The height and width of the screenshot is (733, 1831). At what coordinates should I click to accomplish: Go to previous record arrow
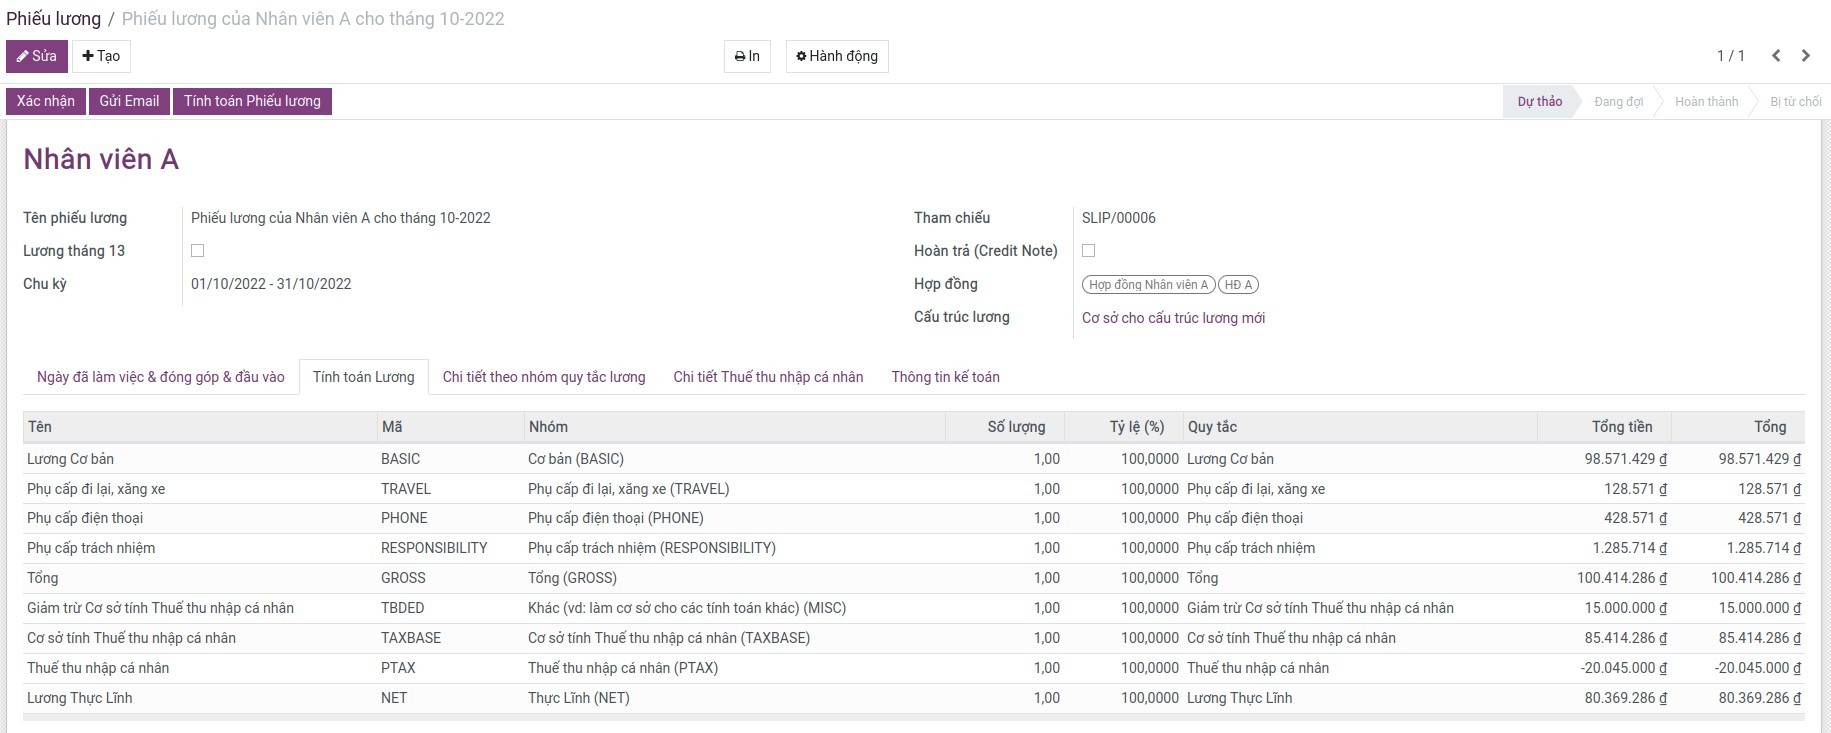point(1776,56)
